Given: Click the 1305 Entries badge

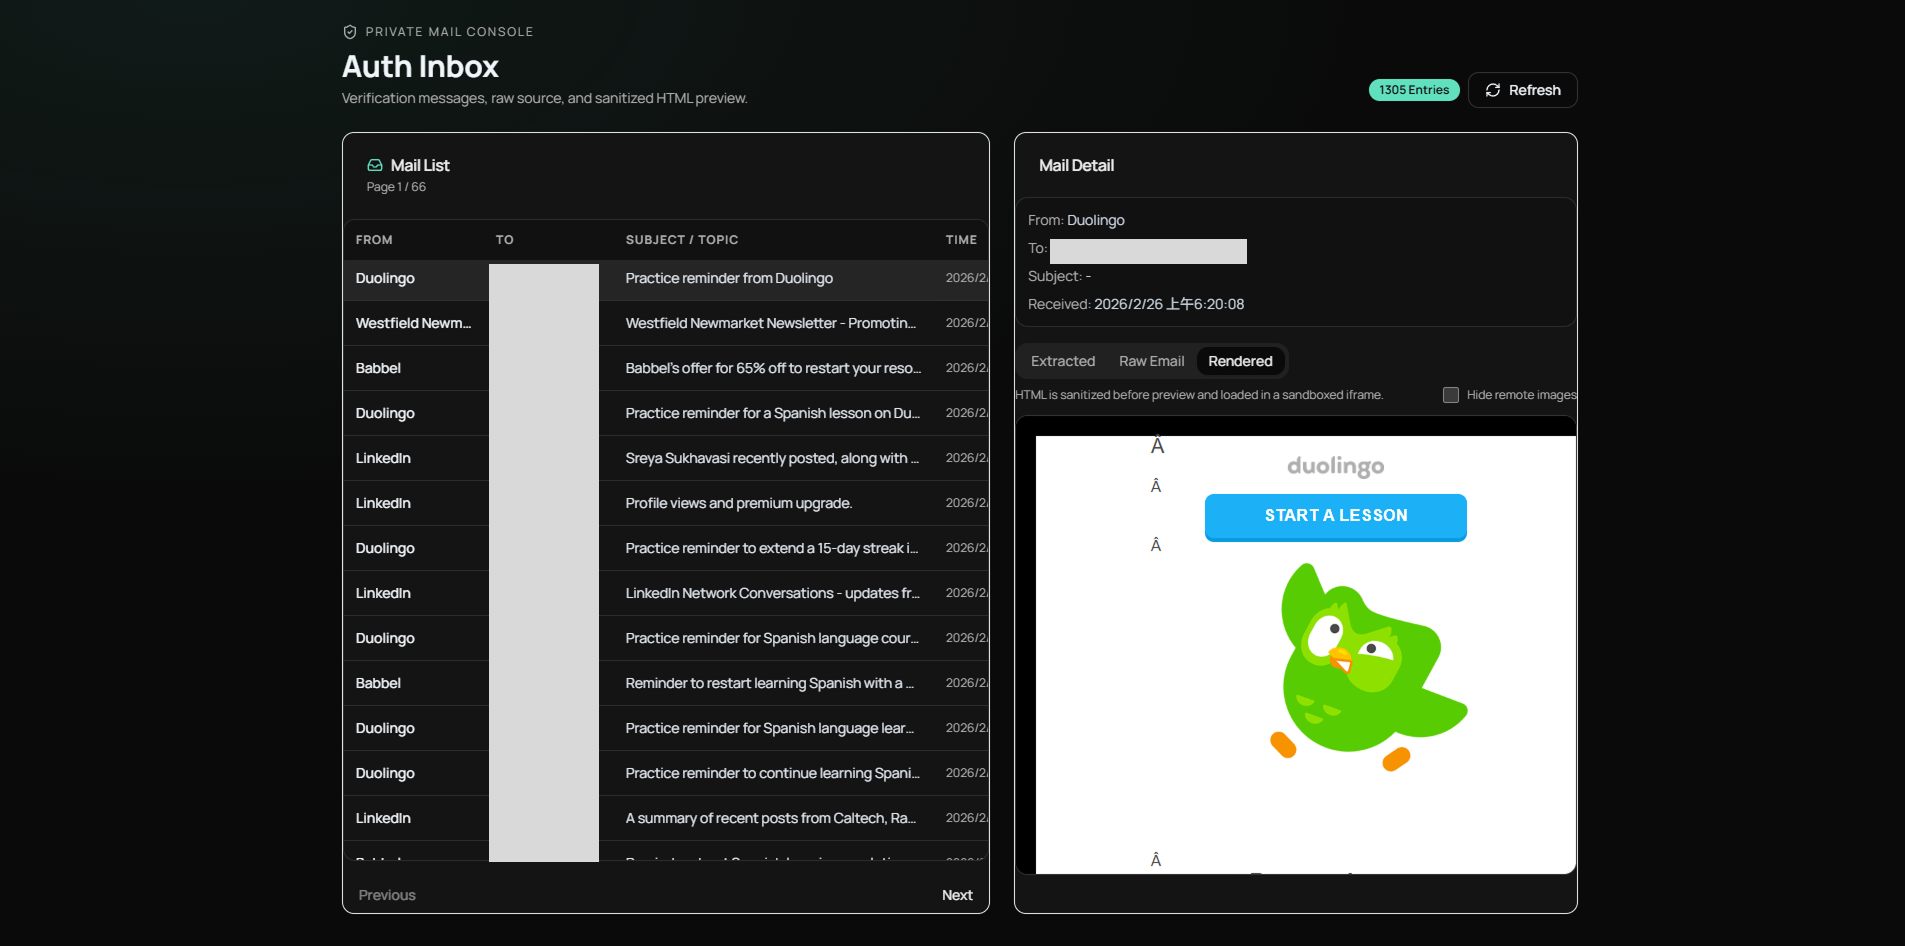Looking at the screenshot, I should pyautogui.click(x=1414, y=90).
